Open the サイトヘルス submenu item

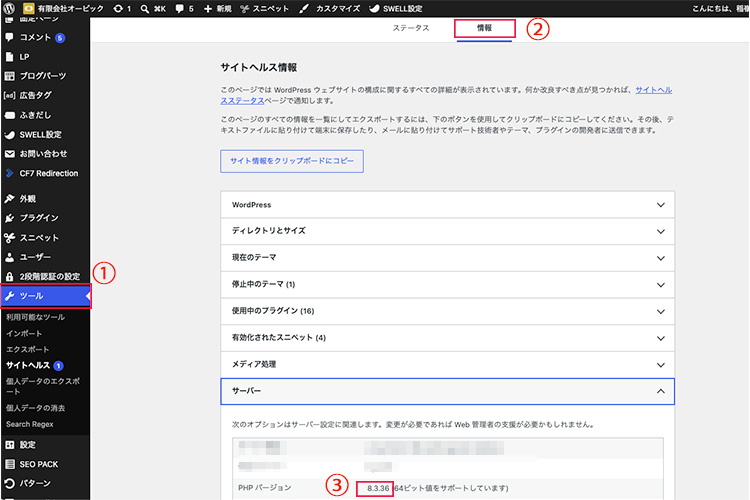[x=28, y=365]
